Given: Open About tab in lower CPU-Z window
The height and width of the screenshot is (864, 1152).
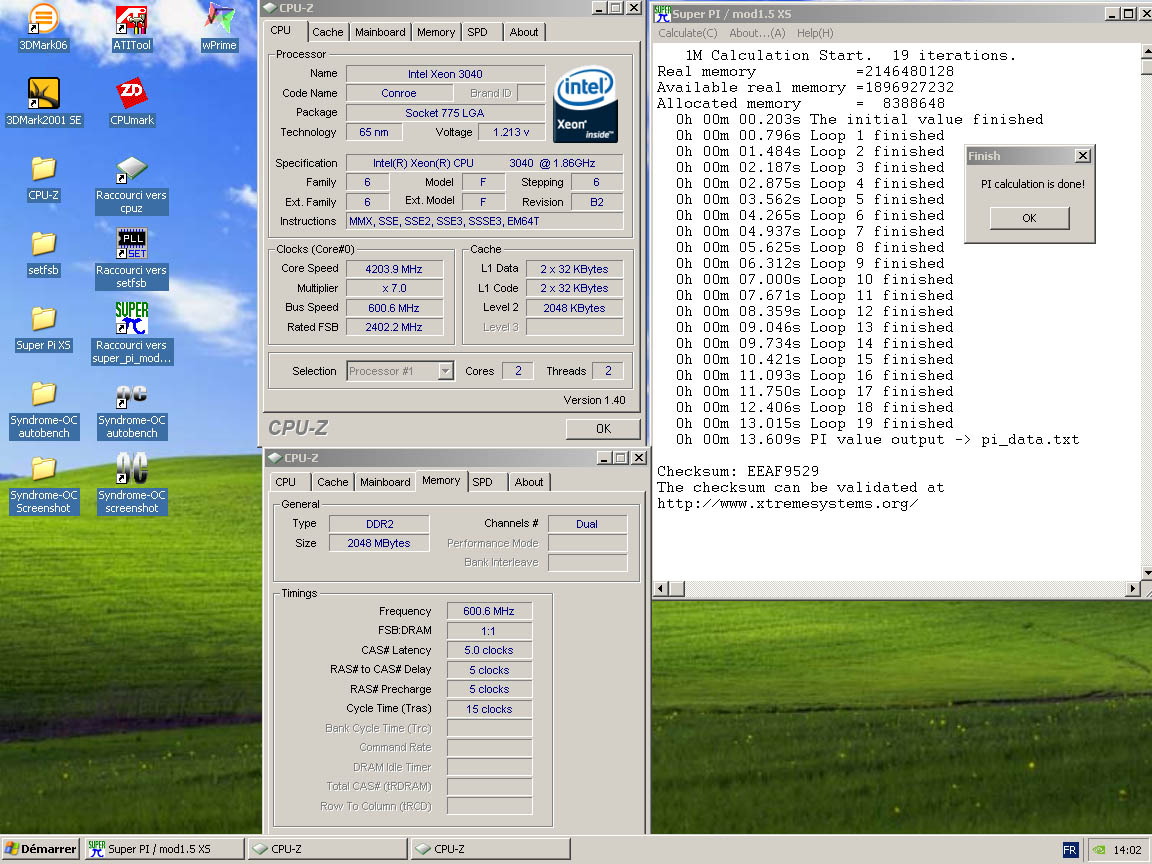Looking at the screenshot, I should tap(529, 482).
